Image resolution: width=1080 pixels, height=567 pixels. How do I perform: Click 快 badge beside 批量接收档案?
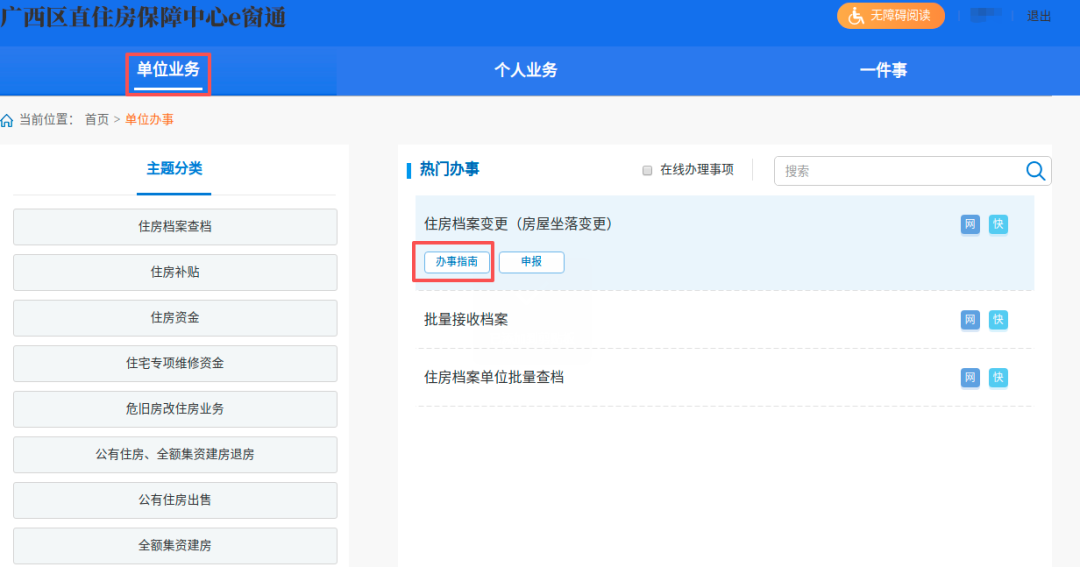(x=998, y=320)
